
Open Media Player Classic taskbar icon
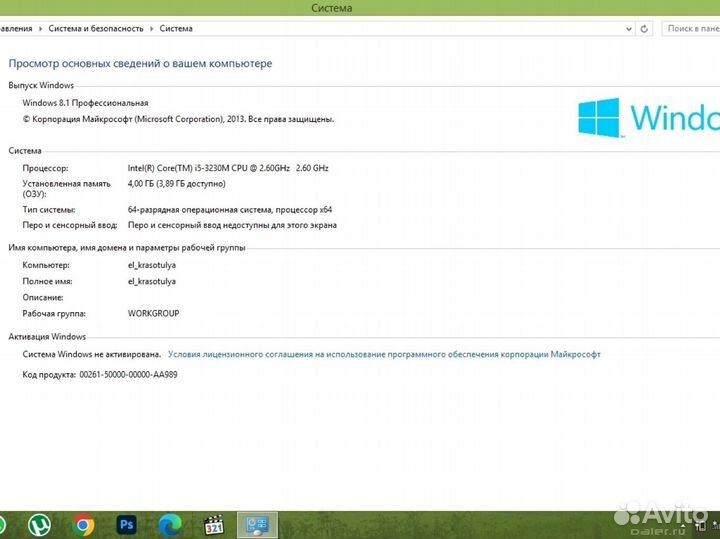pos(213,524)
